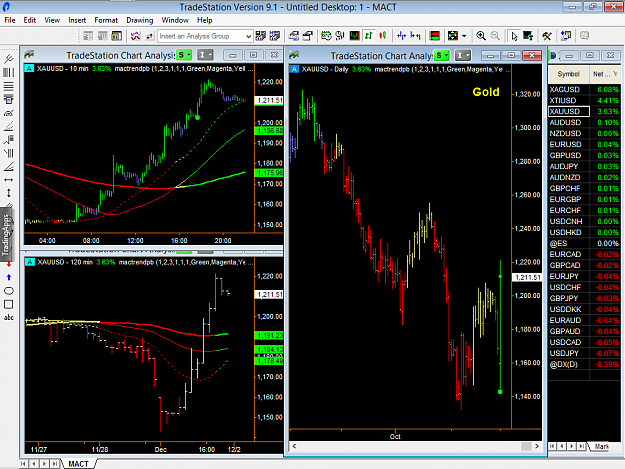Screen dimensions: 625x469
Task: Select the rectangle drawing tool
Action: (9, 304)
